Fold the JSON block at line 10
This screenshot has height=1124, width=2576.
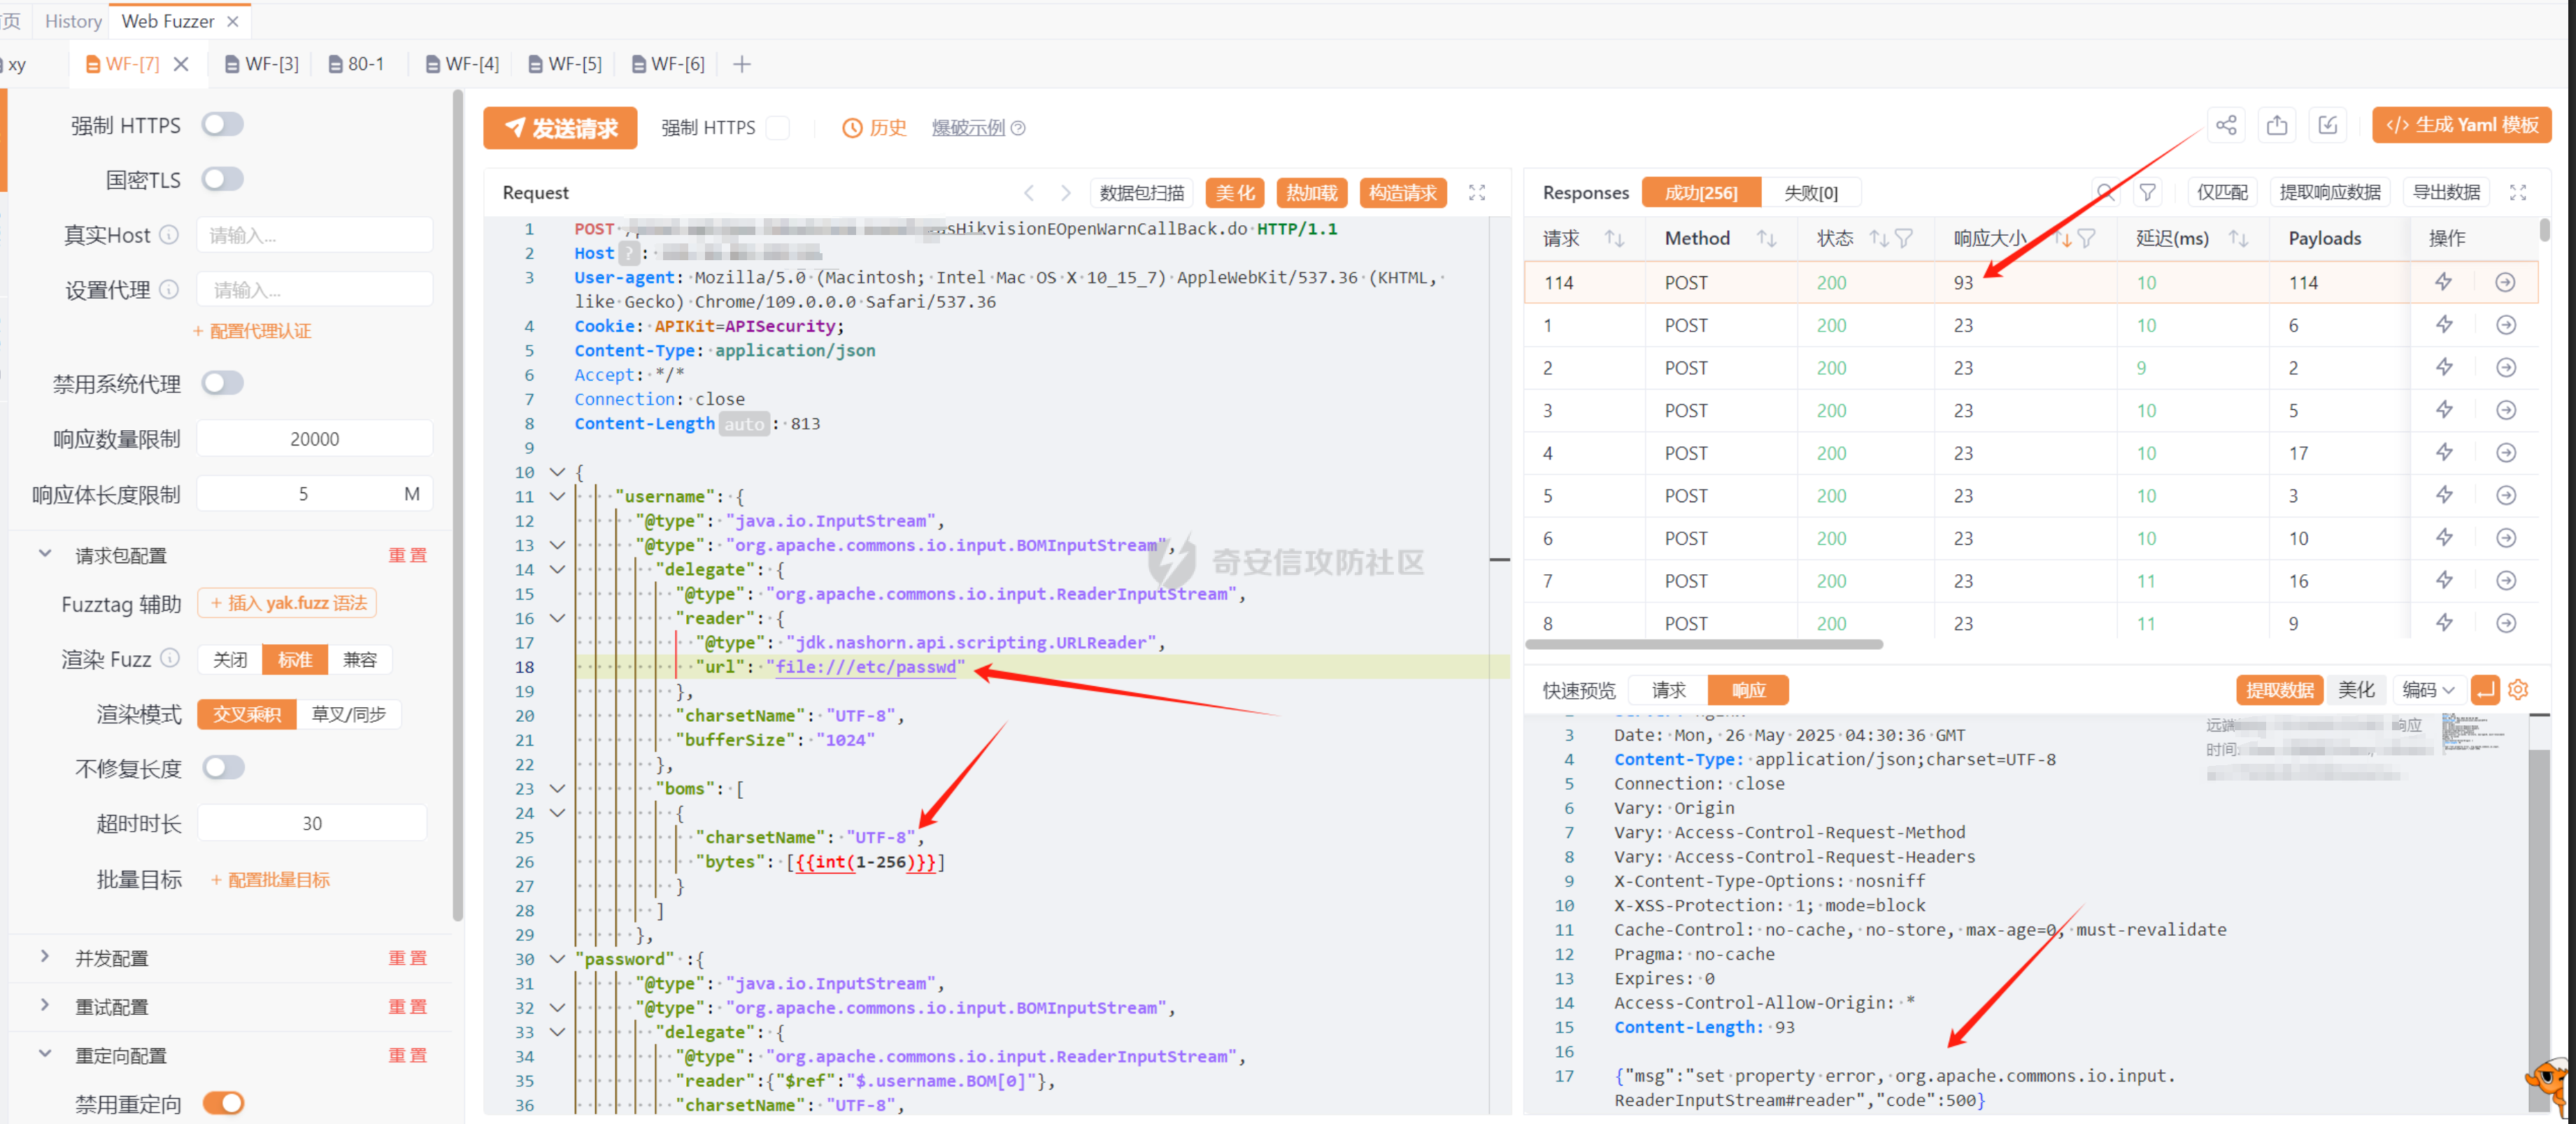pos(558,472)
